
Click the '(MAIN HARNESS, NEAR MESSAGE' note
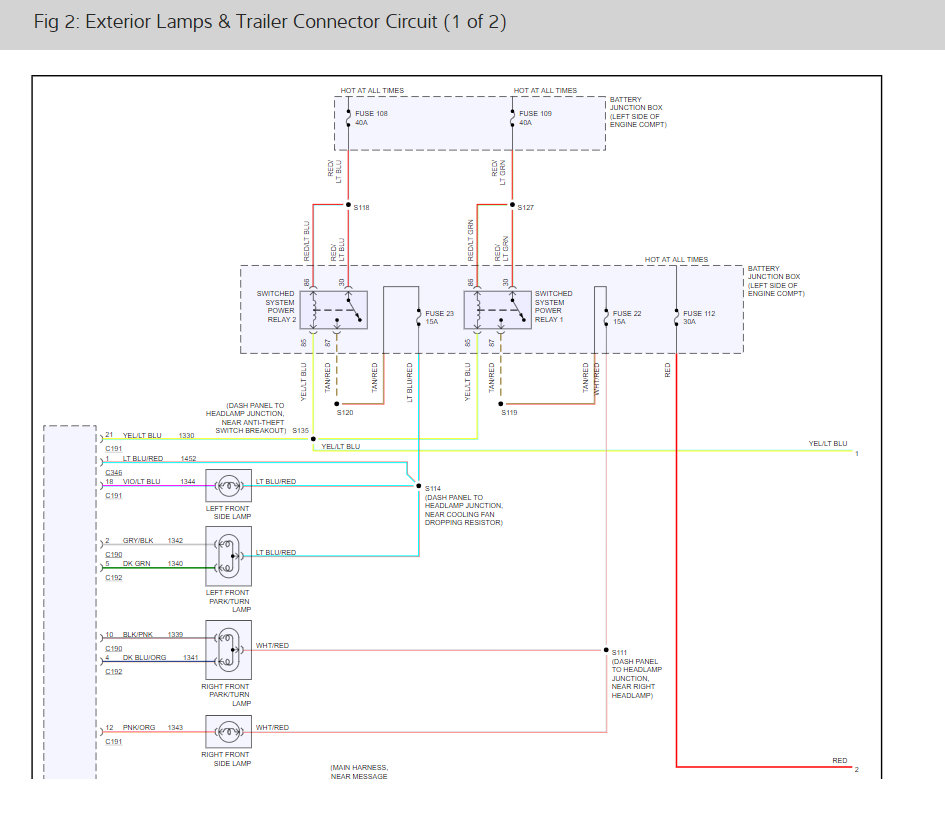(x=359, y=772)
